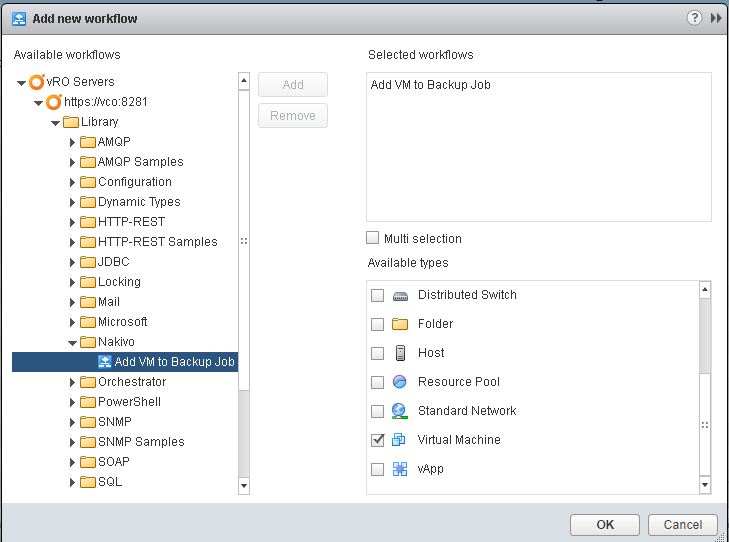729x542 pixels.
Task: Click the JDBC folder icon
Action: point(87,262)
